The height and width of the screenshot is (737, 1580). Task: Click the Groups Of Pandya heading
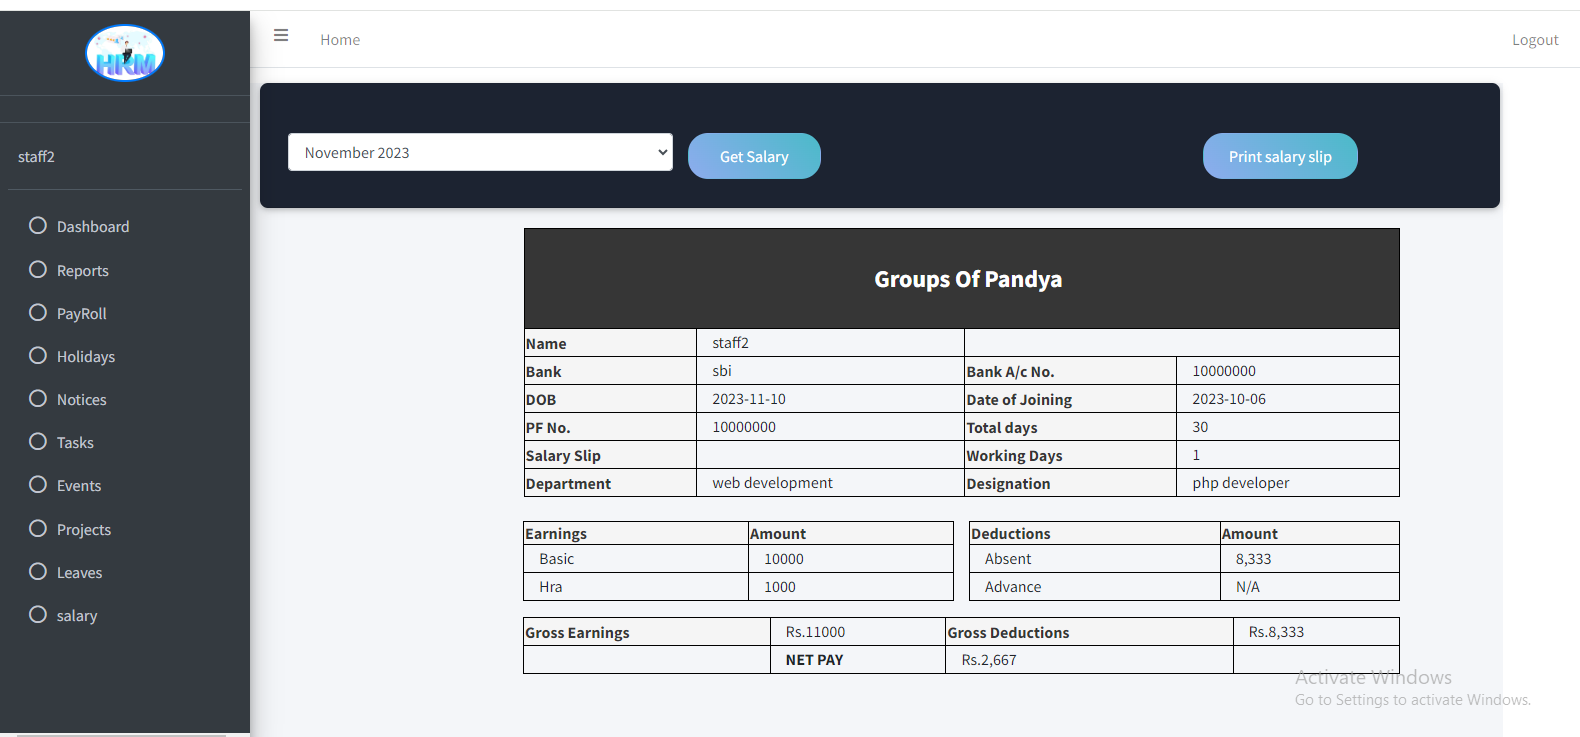968,279
